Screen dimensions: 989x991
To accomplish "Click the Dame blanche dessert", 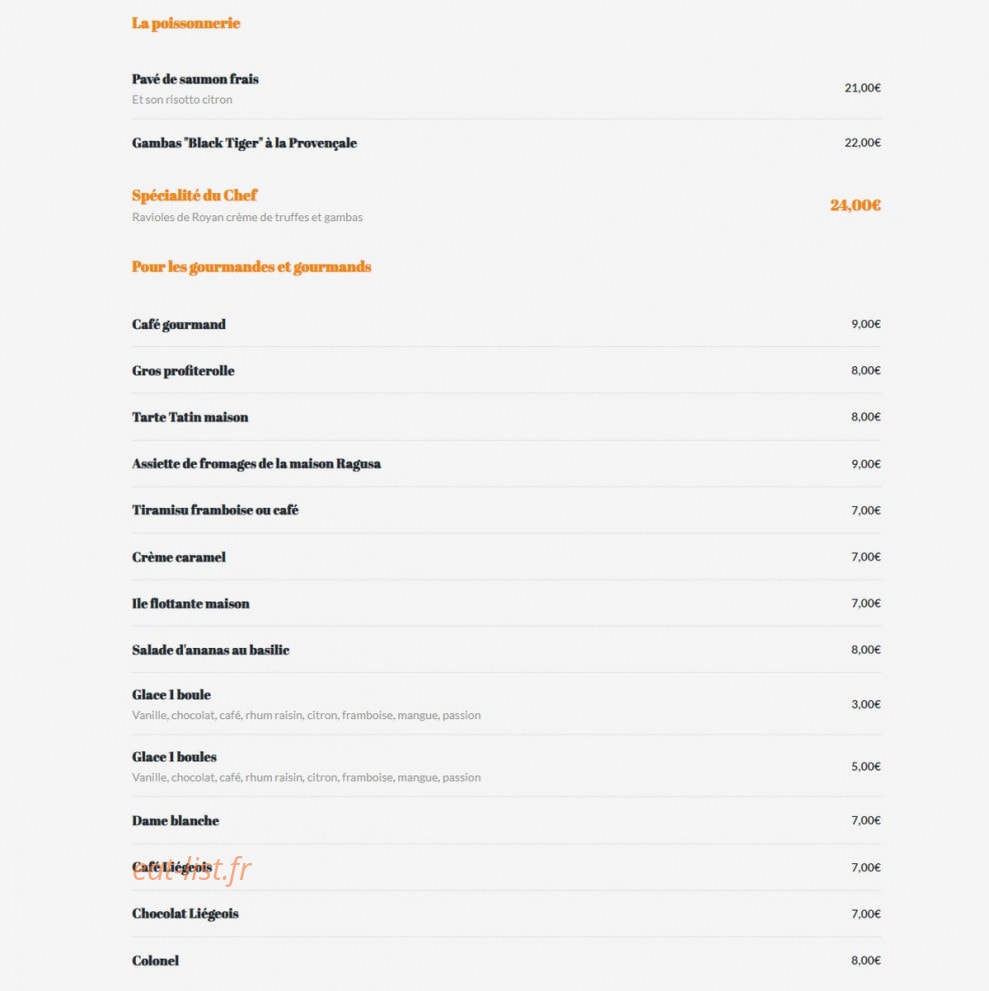I will (176, 820).
